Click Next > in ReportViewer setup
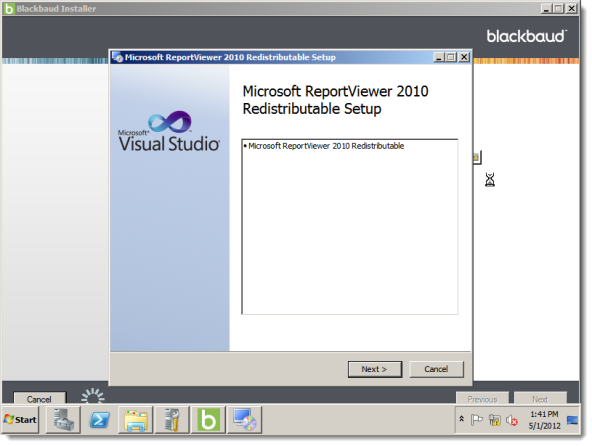 click(375, 369)
